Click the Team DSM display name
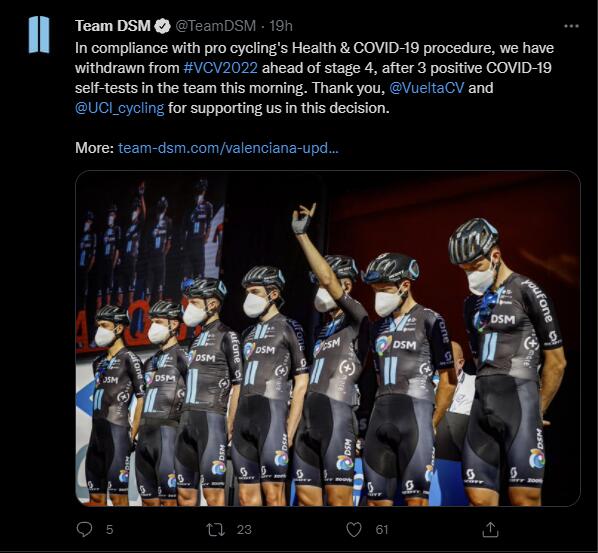This screenshot has height=553, width=598. tap(113, 26)
